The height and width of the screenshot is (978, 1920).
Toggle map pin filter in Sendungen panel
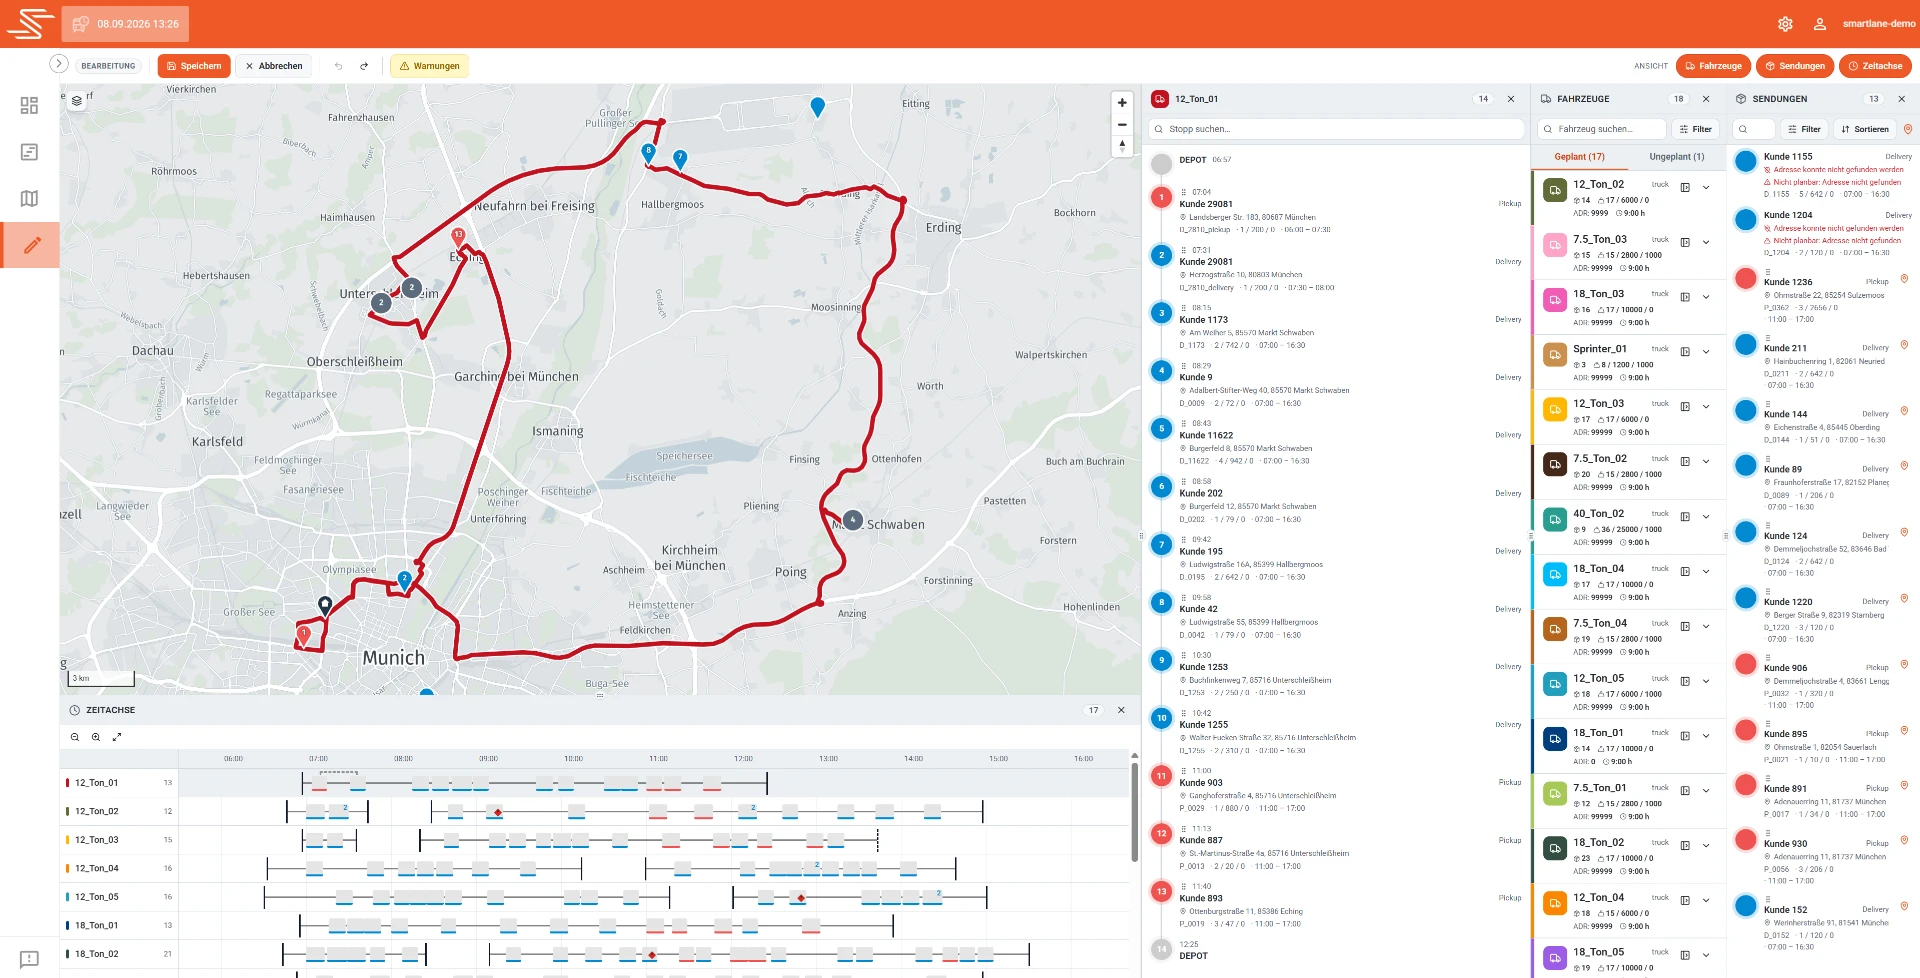(x=1908, y=129)
